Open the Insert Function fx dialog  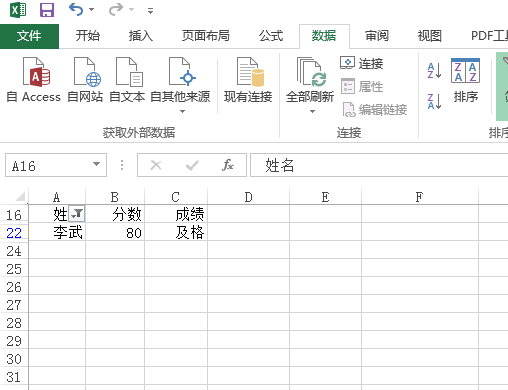click(228, 165)
